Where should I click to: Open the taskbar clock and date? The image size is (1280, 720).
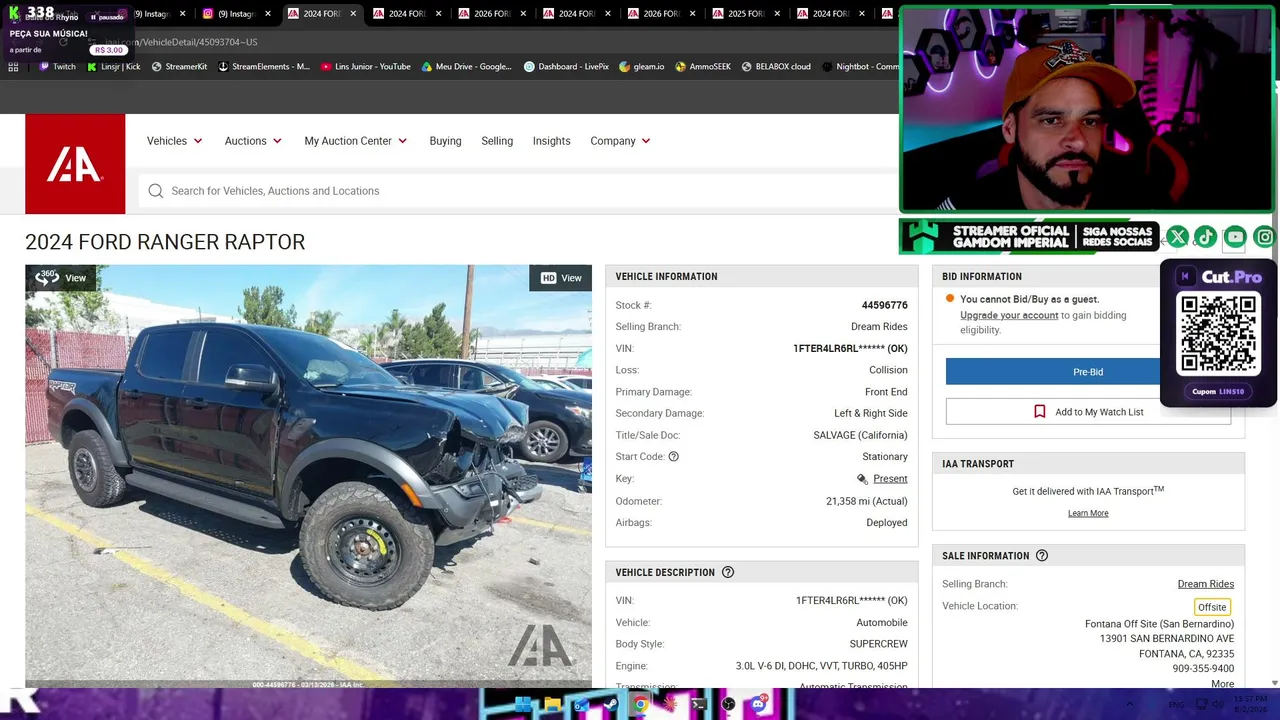tap(1250, 704)
